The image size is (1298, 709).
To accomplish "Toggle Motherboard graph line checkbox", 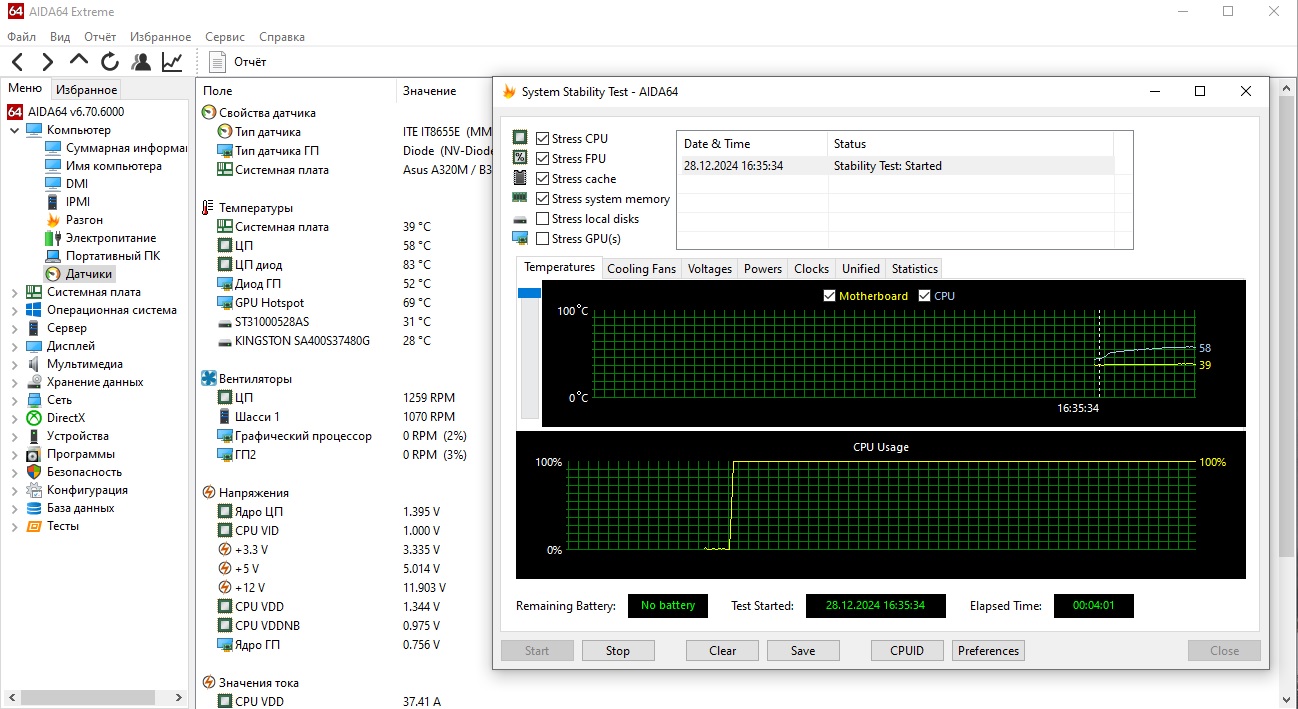I will pyautogui.click(x=829, y=296).
